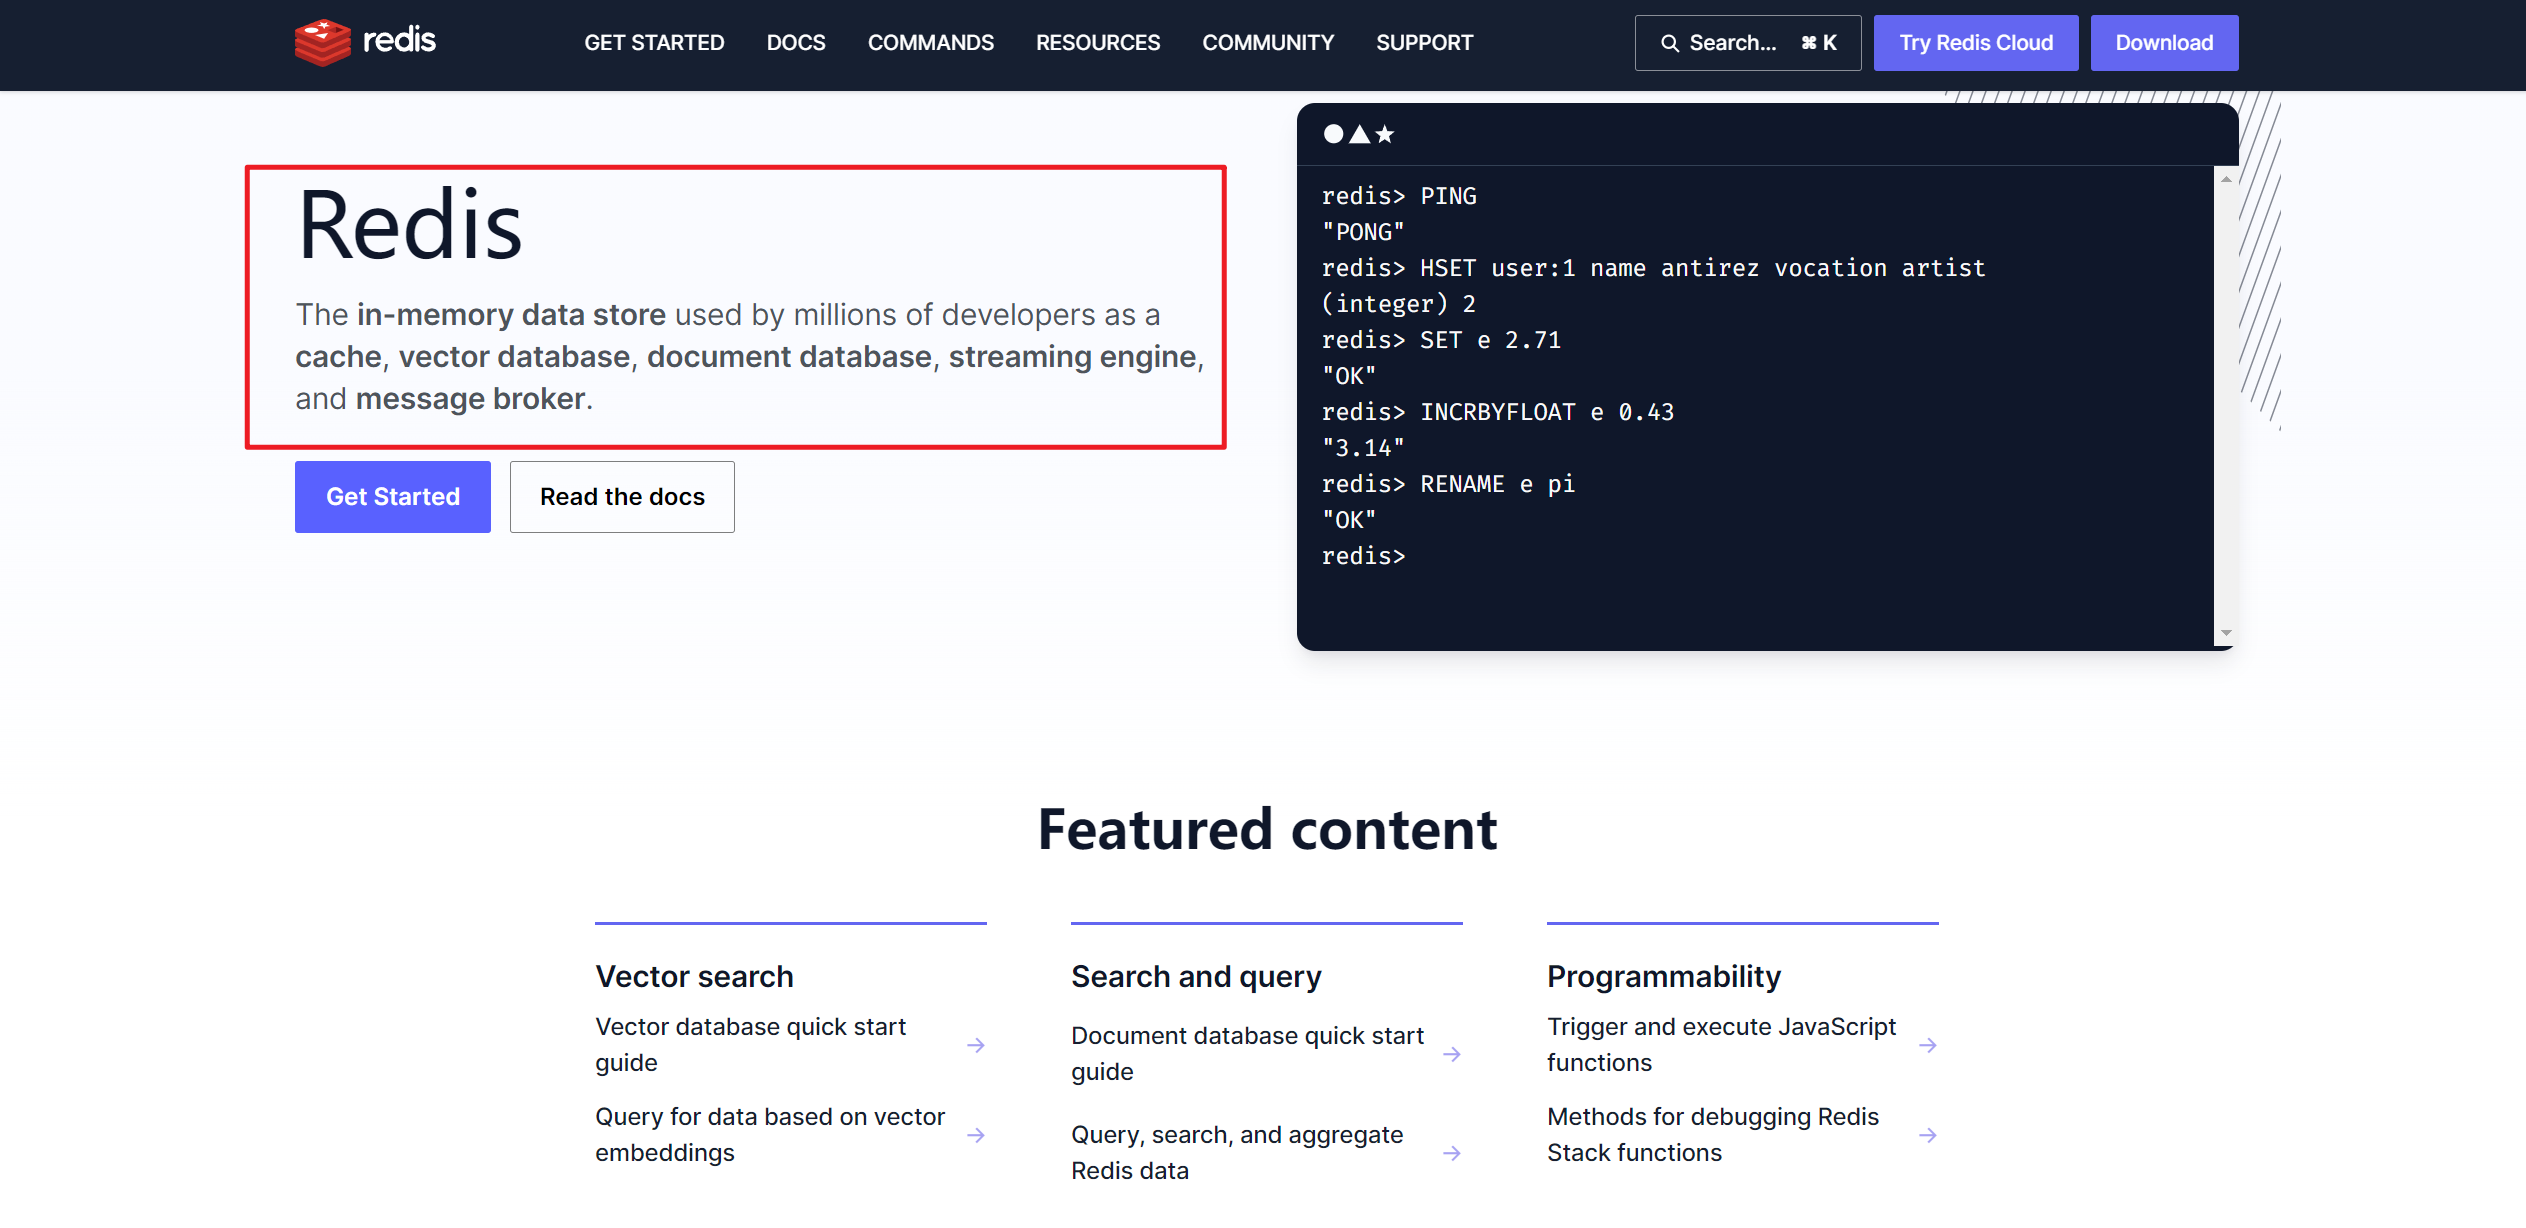This screenshot has width=2526, height=1228.
Task: Click the COMMANDS navigation item
Action: click(934, 44)
